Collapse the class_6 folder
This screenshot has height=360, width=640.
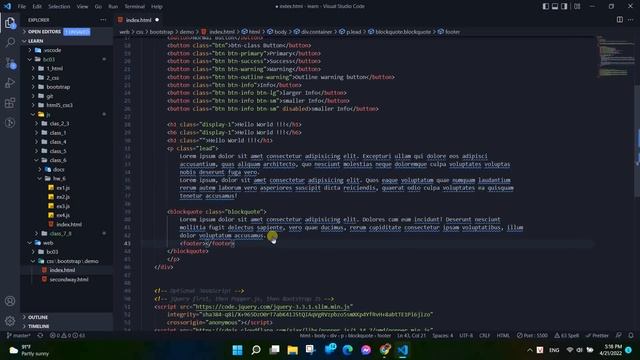(58, 160)
